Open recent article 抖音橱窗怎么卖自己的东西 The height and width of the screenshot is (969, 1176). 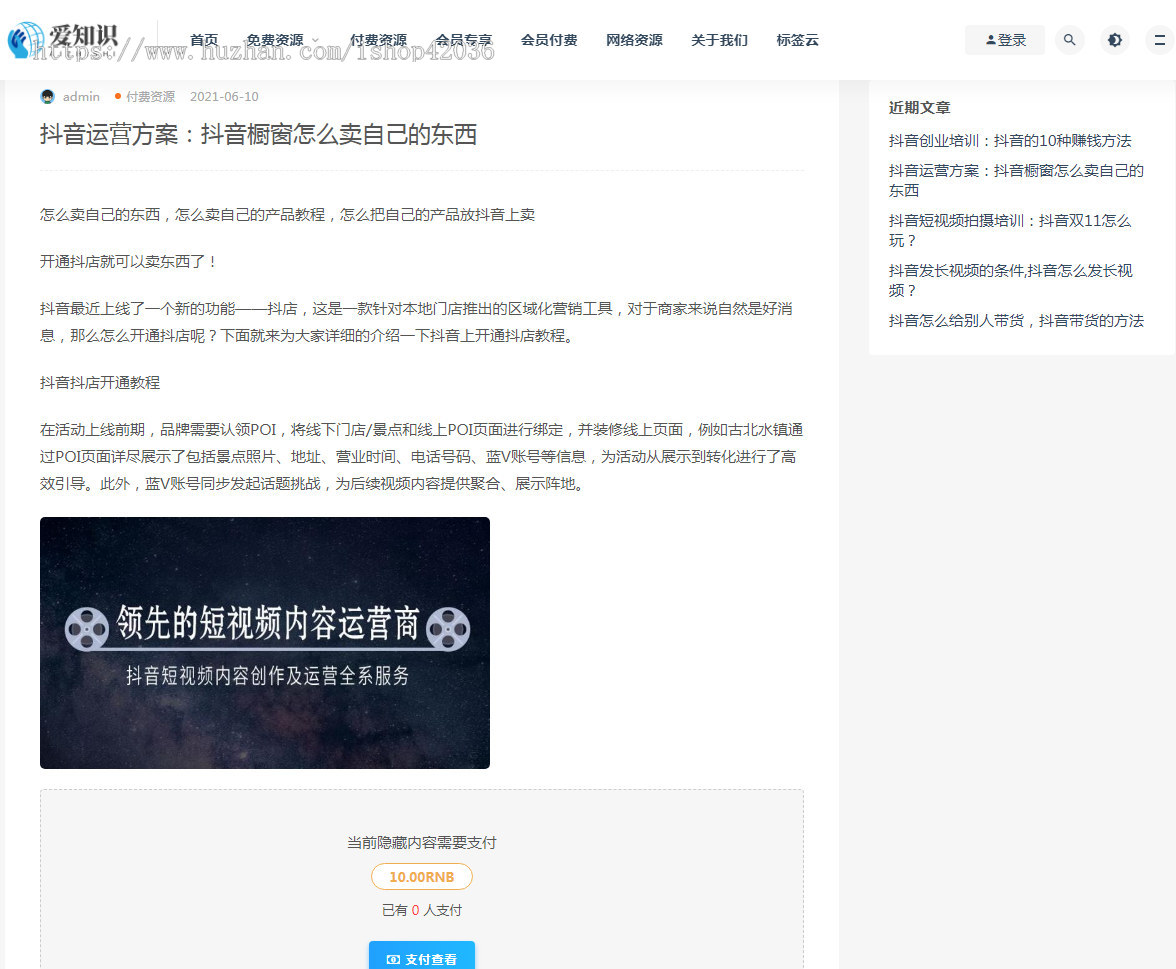(x=1016, y=180)
